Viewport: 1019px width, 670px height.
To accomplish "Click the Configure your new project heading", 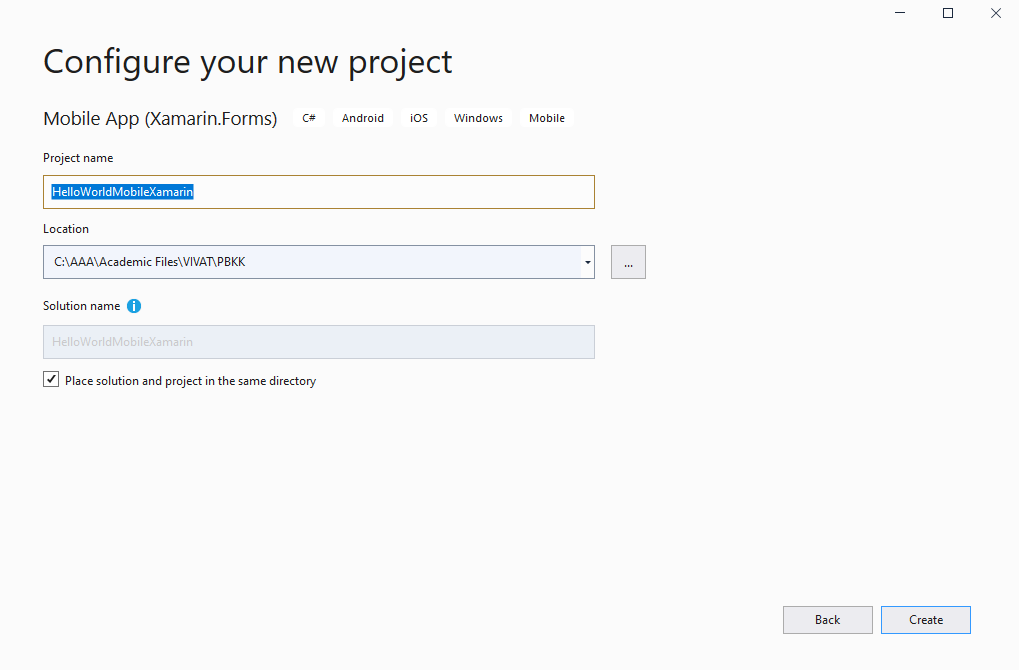I will pyautogui.click(x=248, y=63).
